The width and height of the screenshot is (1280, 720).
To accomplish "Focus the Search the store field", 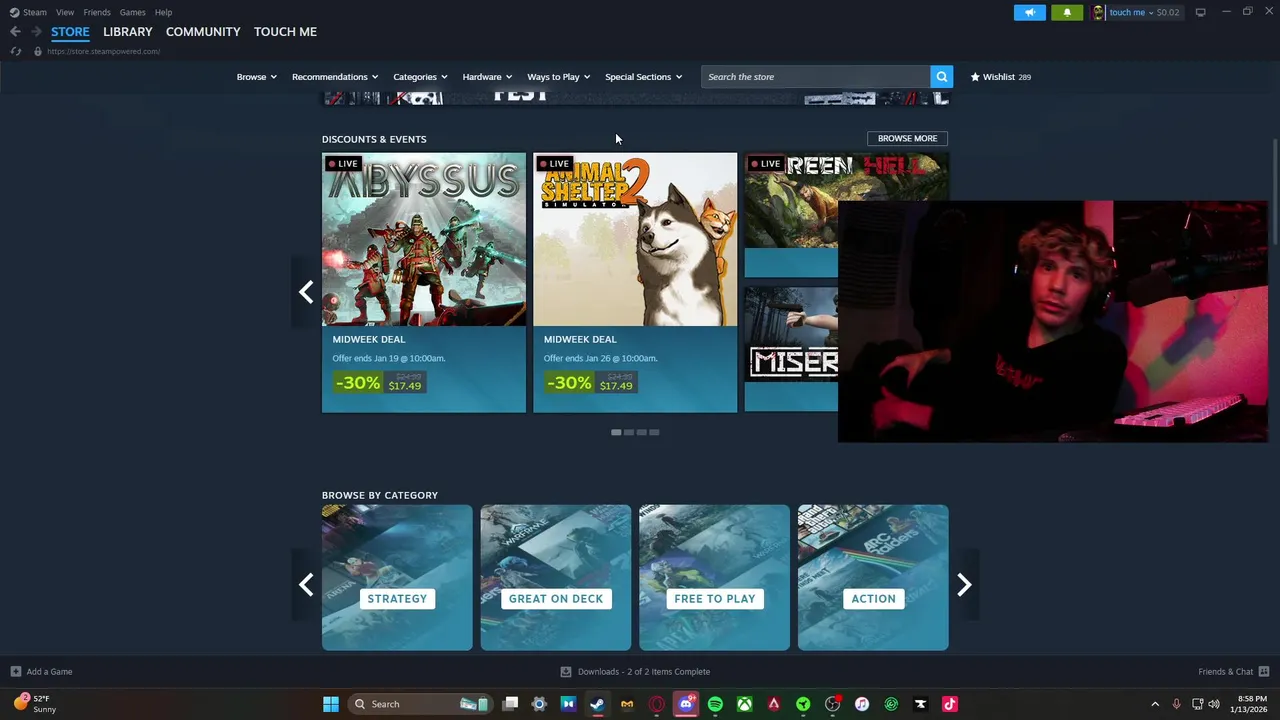I will pos(815,77).
